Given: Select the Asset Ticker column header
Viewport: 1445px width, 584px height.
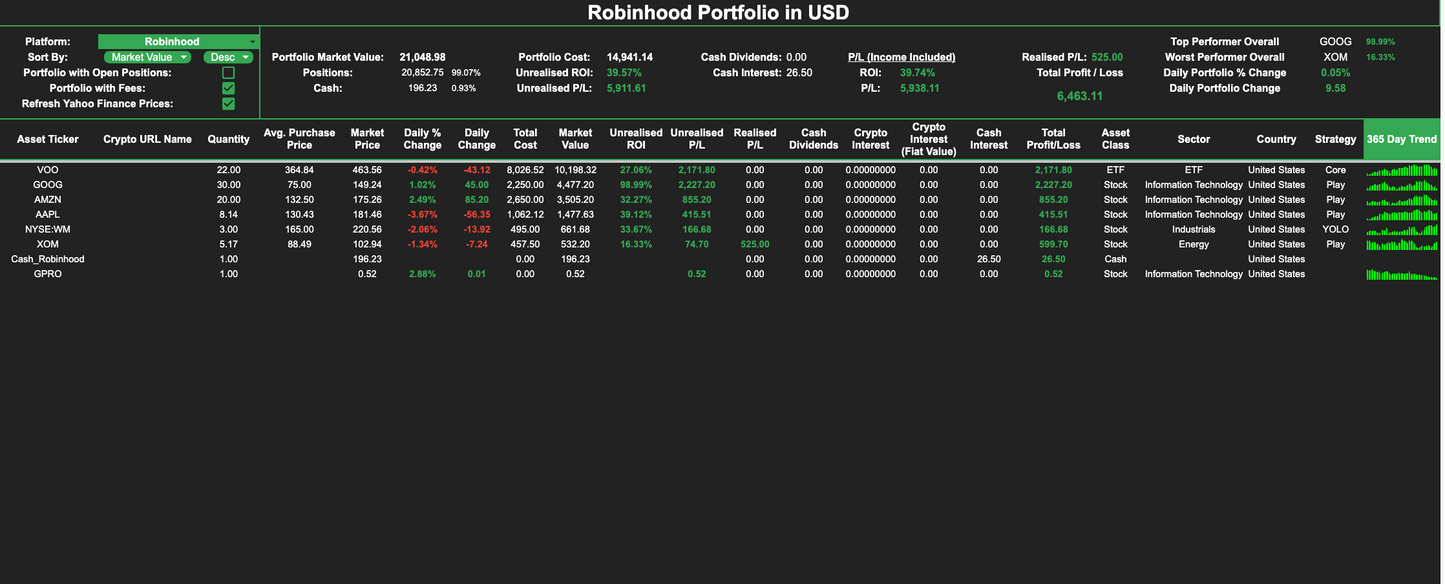Looking at the screenshot, I should click(48, 139).
